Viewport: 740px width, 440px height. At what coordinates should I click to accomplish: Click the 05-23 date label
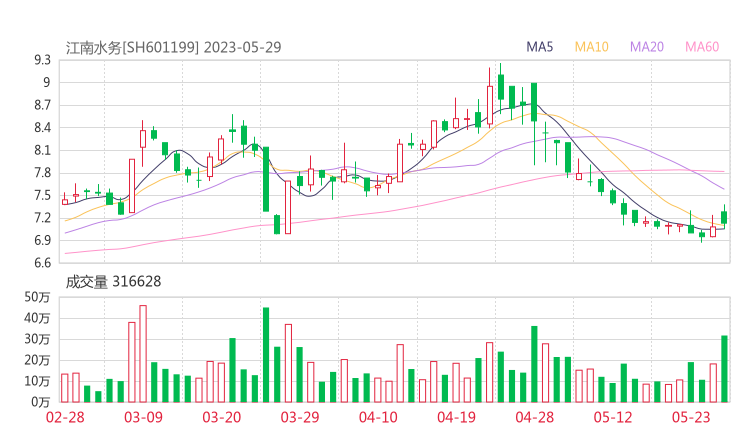coord(691,417)
